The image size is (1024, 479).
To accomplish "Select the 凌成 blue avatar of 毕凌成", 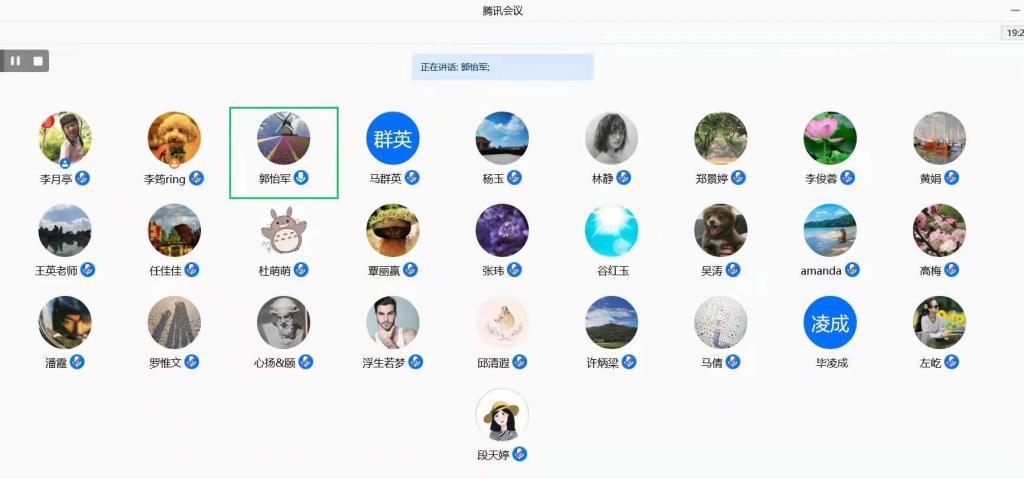I will point(829,322).
